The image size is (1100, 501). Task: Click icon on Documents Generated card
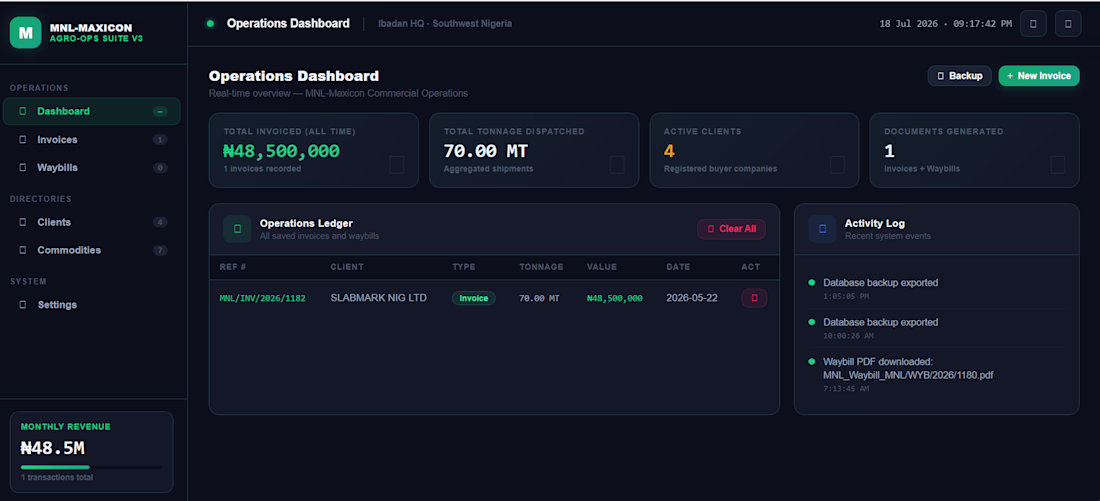click(1058, 165)
